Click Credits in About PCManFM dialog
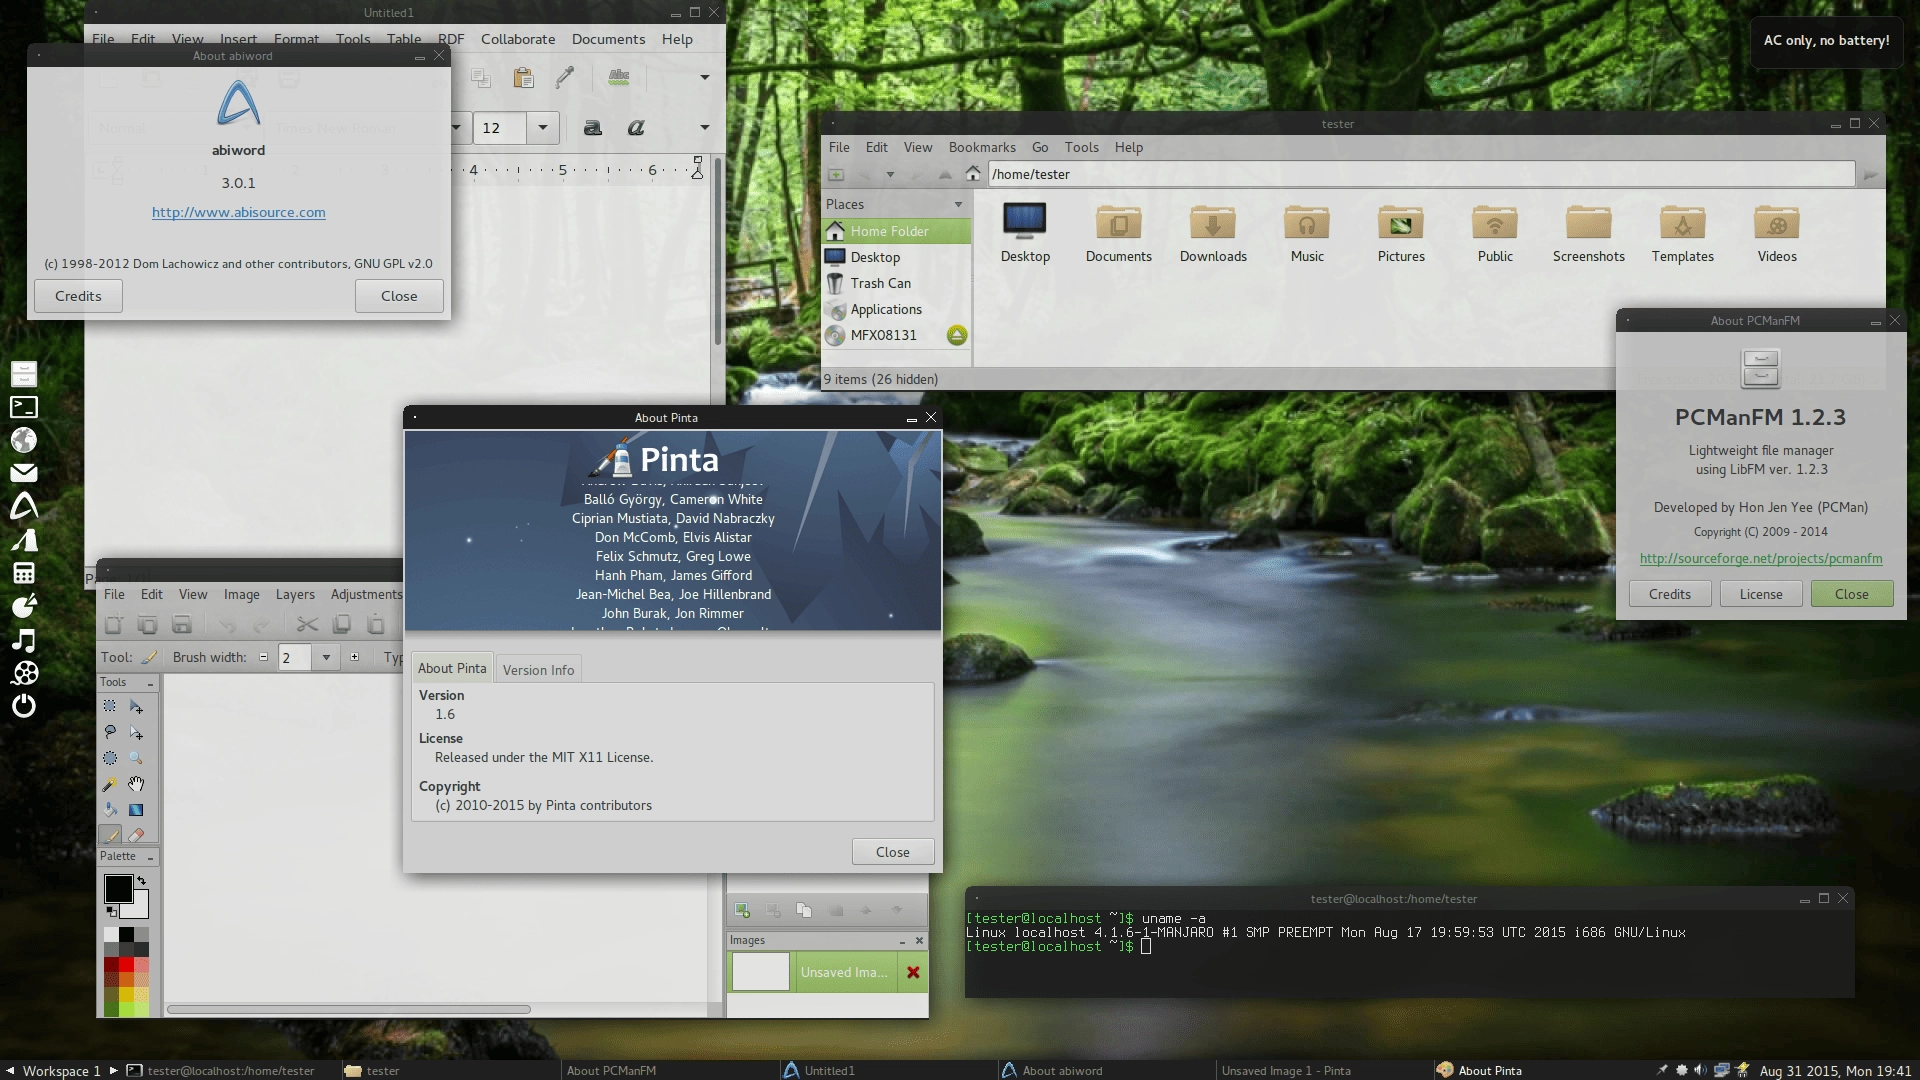1920x1080 pixels. tap(1670, 594)
